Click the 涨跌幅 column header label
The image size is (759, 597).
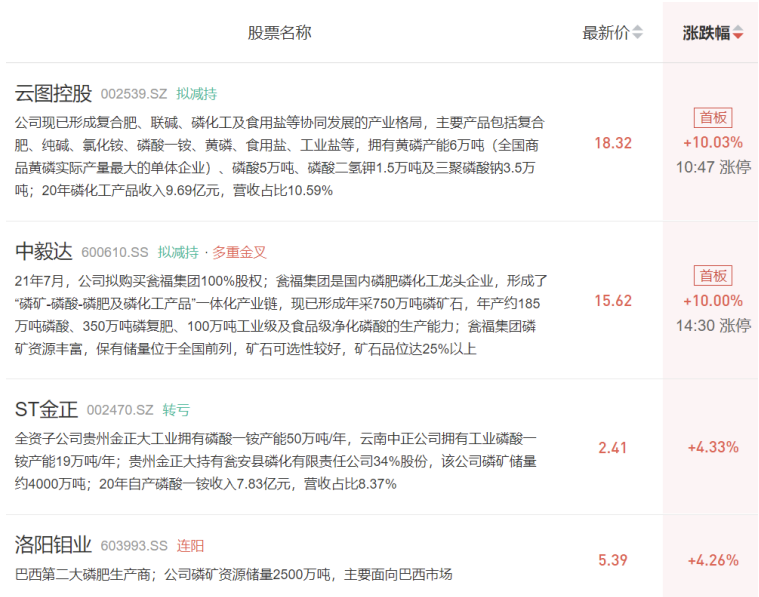(x=706, y=32)
